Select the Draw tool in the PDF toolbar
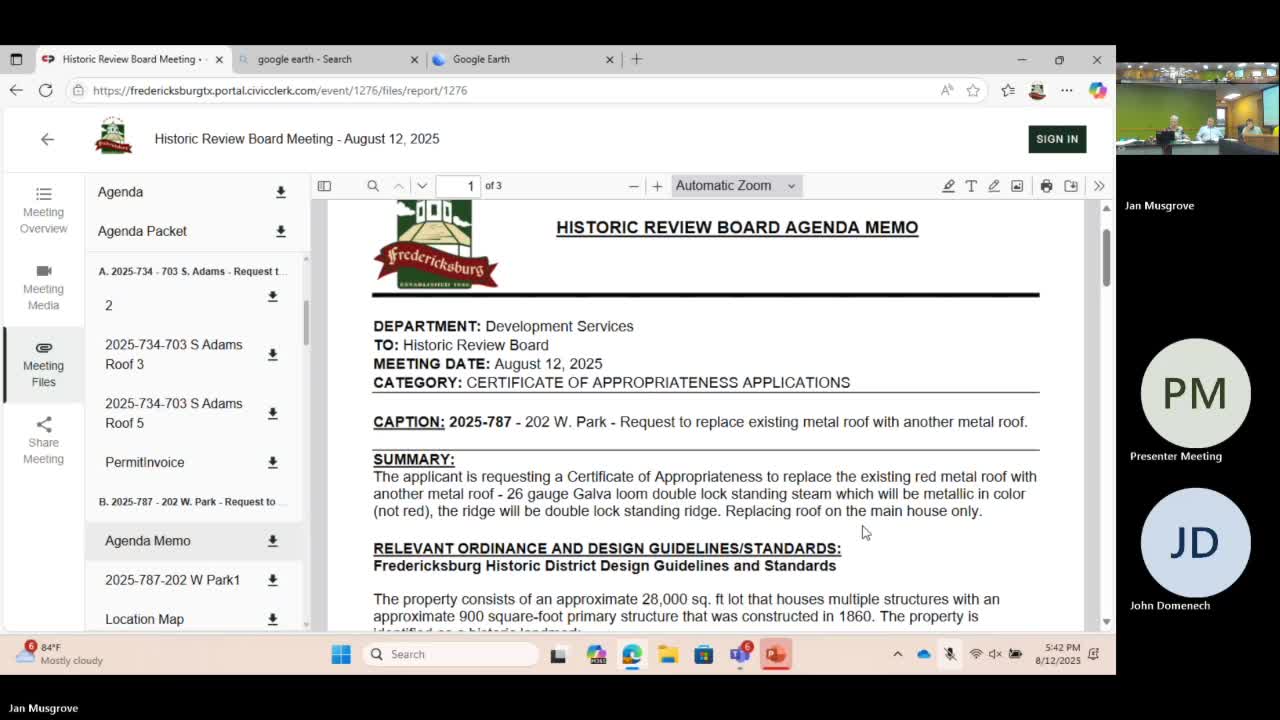Screen dimensions: 1280x720 (993, 185)
